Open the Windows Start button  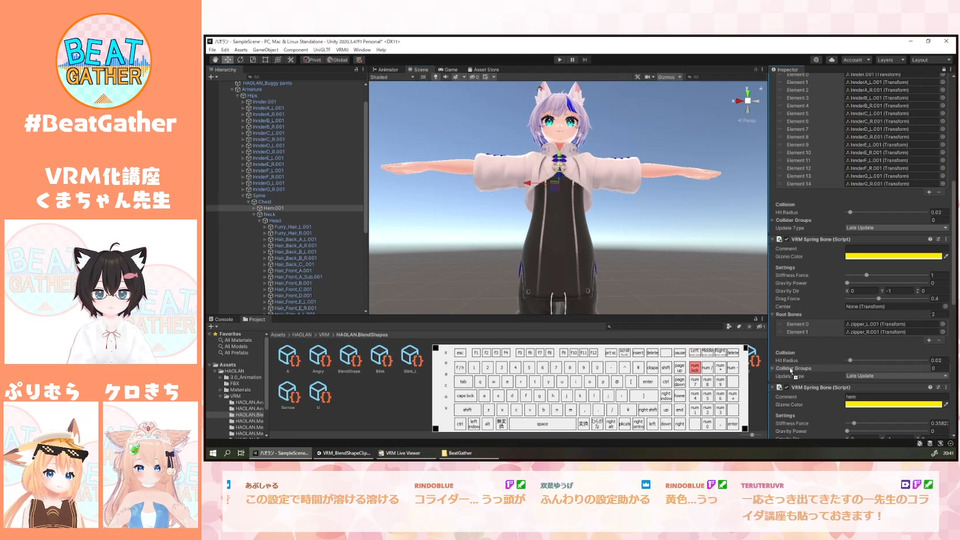[x=213, y=453]
